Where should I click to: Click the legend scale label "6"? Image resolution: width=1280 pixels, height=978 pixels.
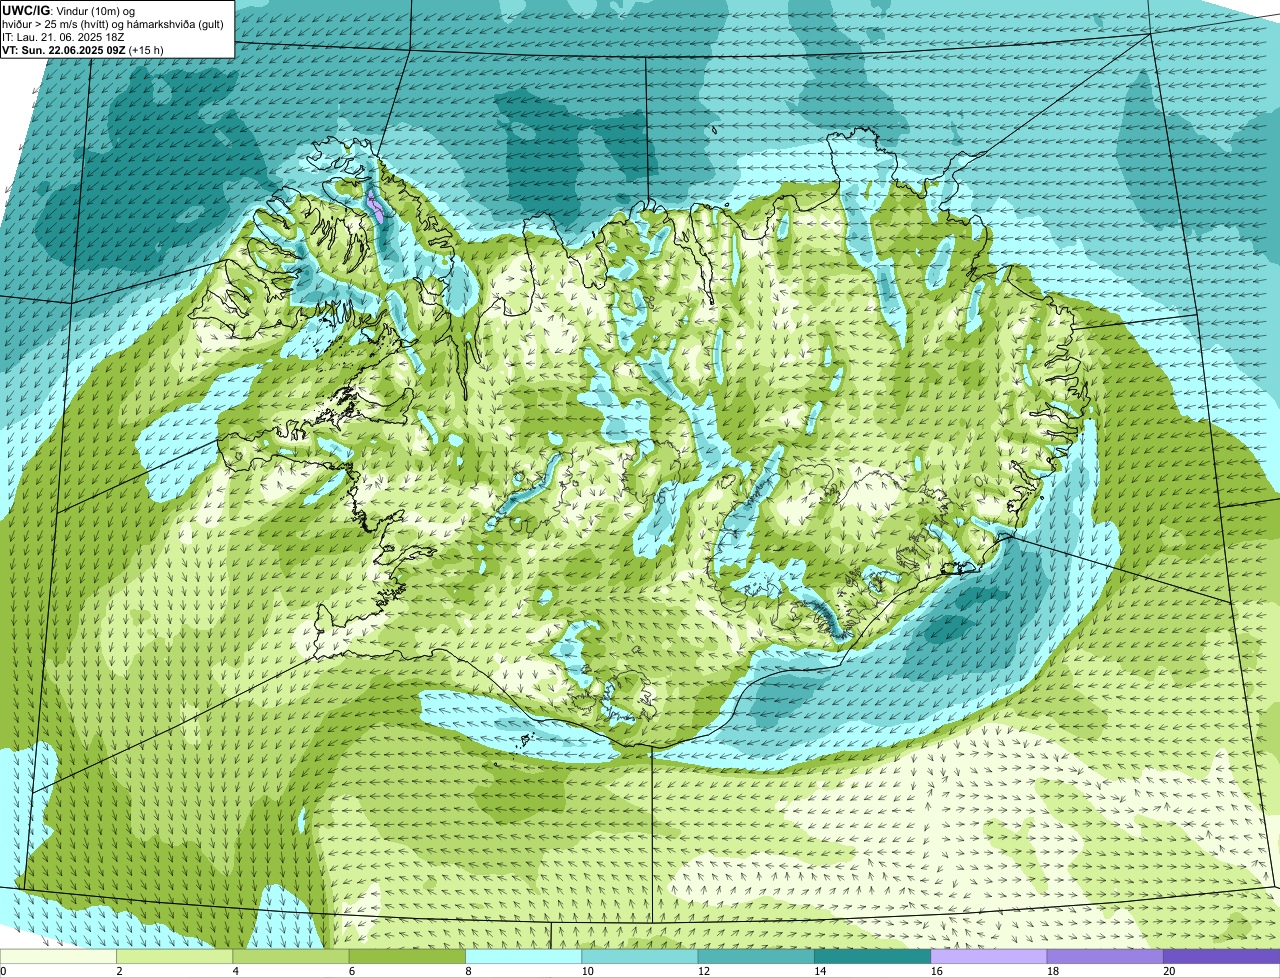[x=352, y=971]
